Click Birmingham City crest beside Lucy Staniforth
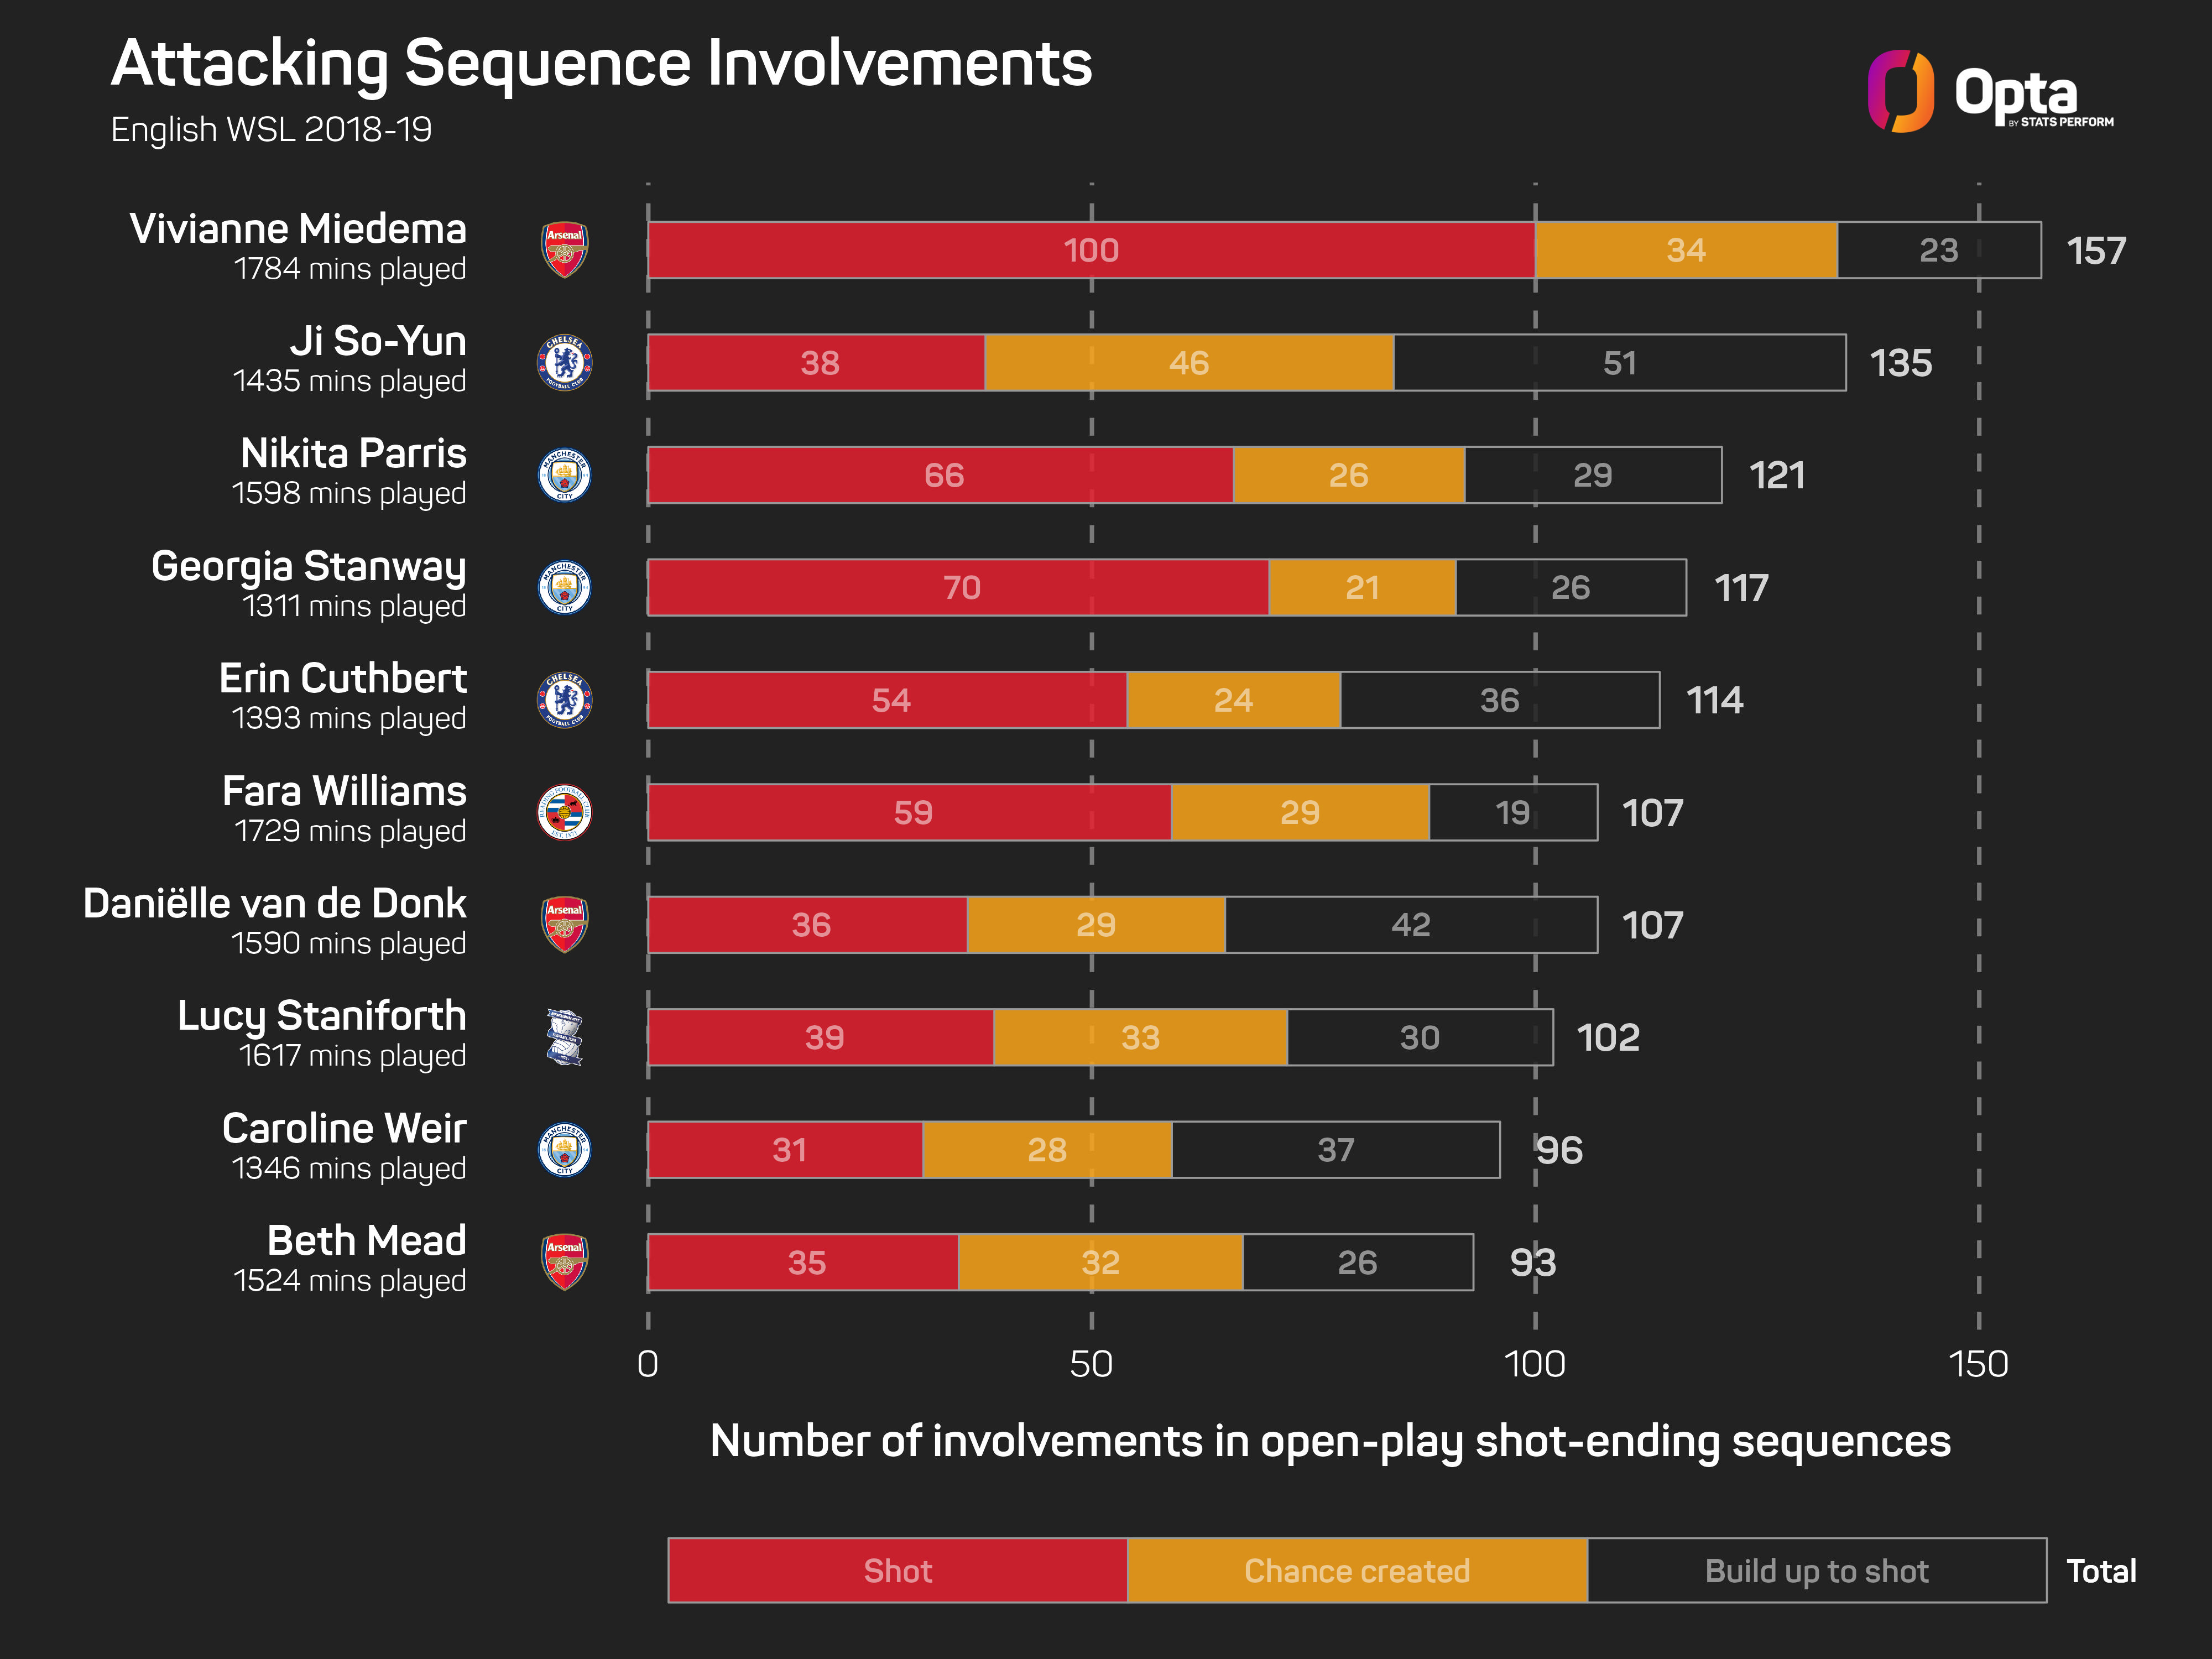Image resolution: width=2212 pixels, height=1659 pixels. [x=564, y=1037]
